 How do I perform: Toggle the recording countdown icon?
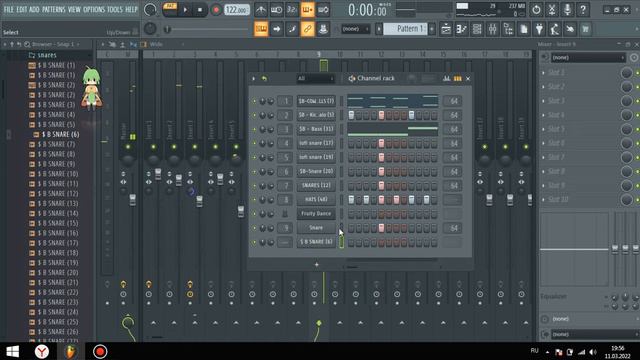point(292,10)
